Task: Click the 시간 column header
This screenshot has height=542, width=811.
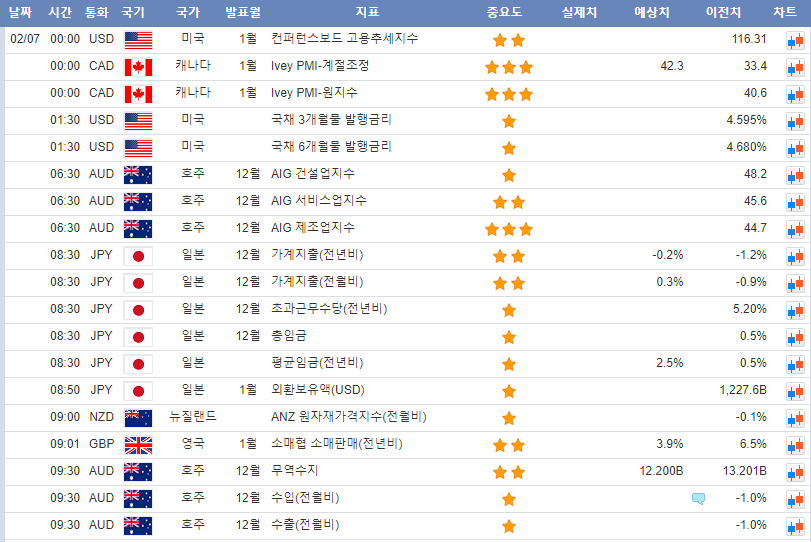Action: [x=60, y=13]
